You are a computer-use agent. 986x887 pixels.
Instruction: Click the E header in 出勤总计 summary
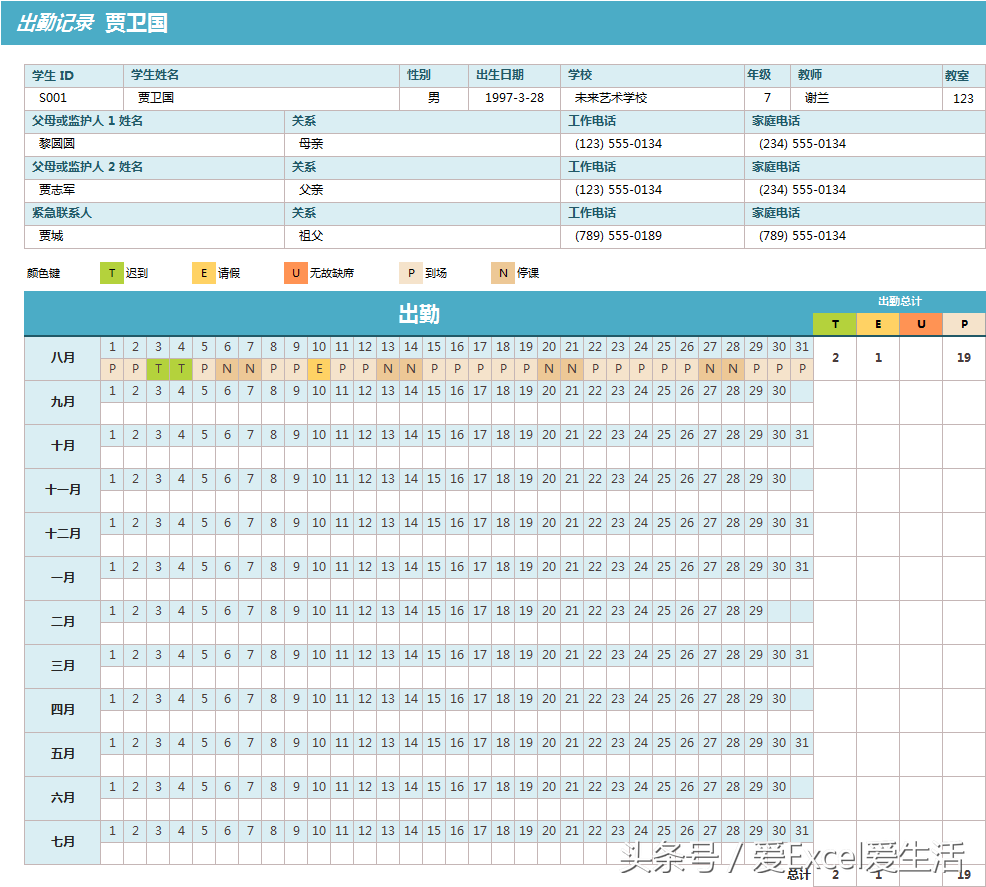pos(878,325)
